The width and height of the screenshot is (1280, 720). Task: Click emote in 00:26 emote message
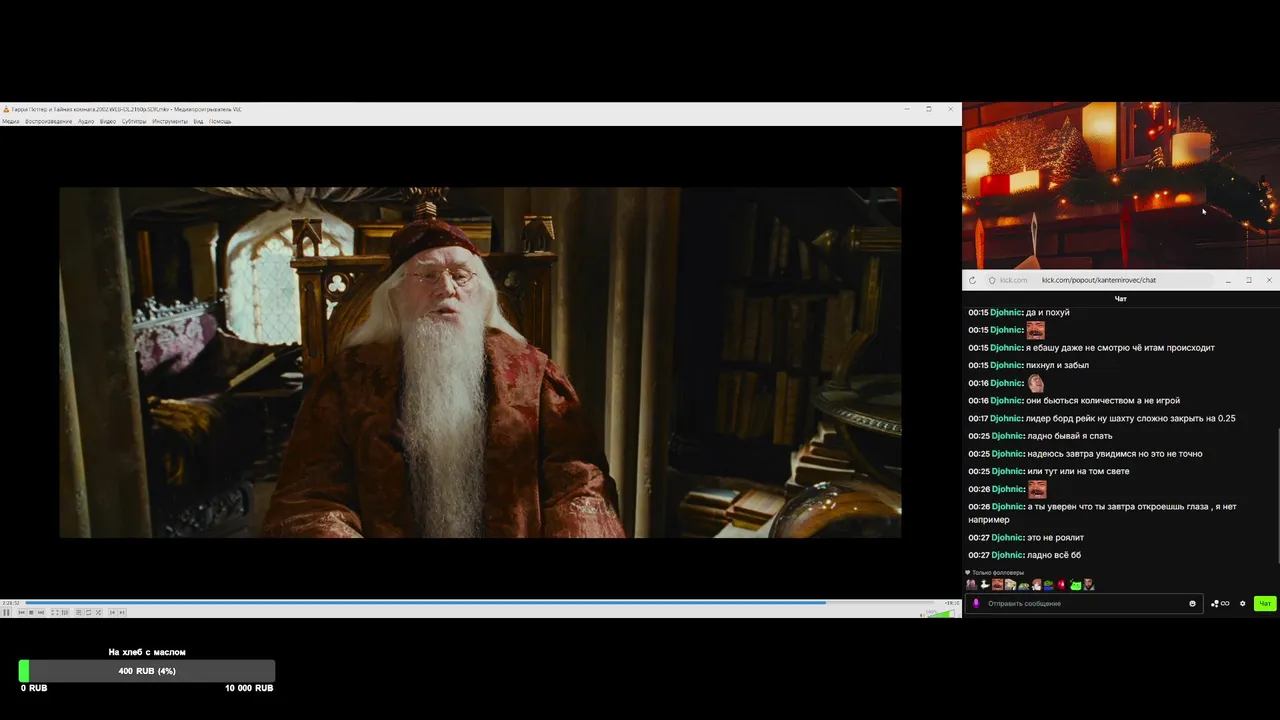1037,489
